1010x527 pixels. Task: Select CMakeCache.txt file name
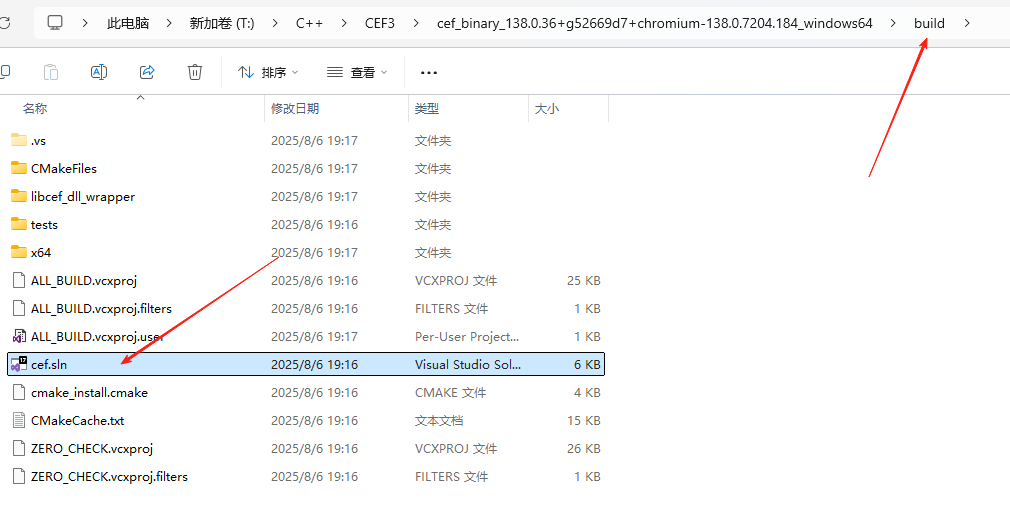pyautogui.click(x=77, y=421)
